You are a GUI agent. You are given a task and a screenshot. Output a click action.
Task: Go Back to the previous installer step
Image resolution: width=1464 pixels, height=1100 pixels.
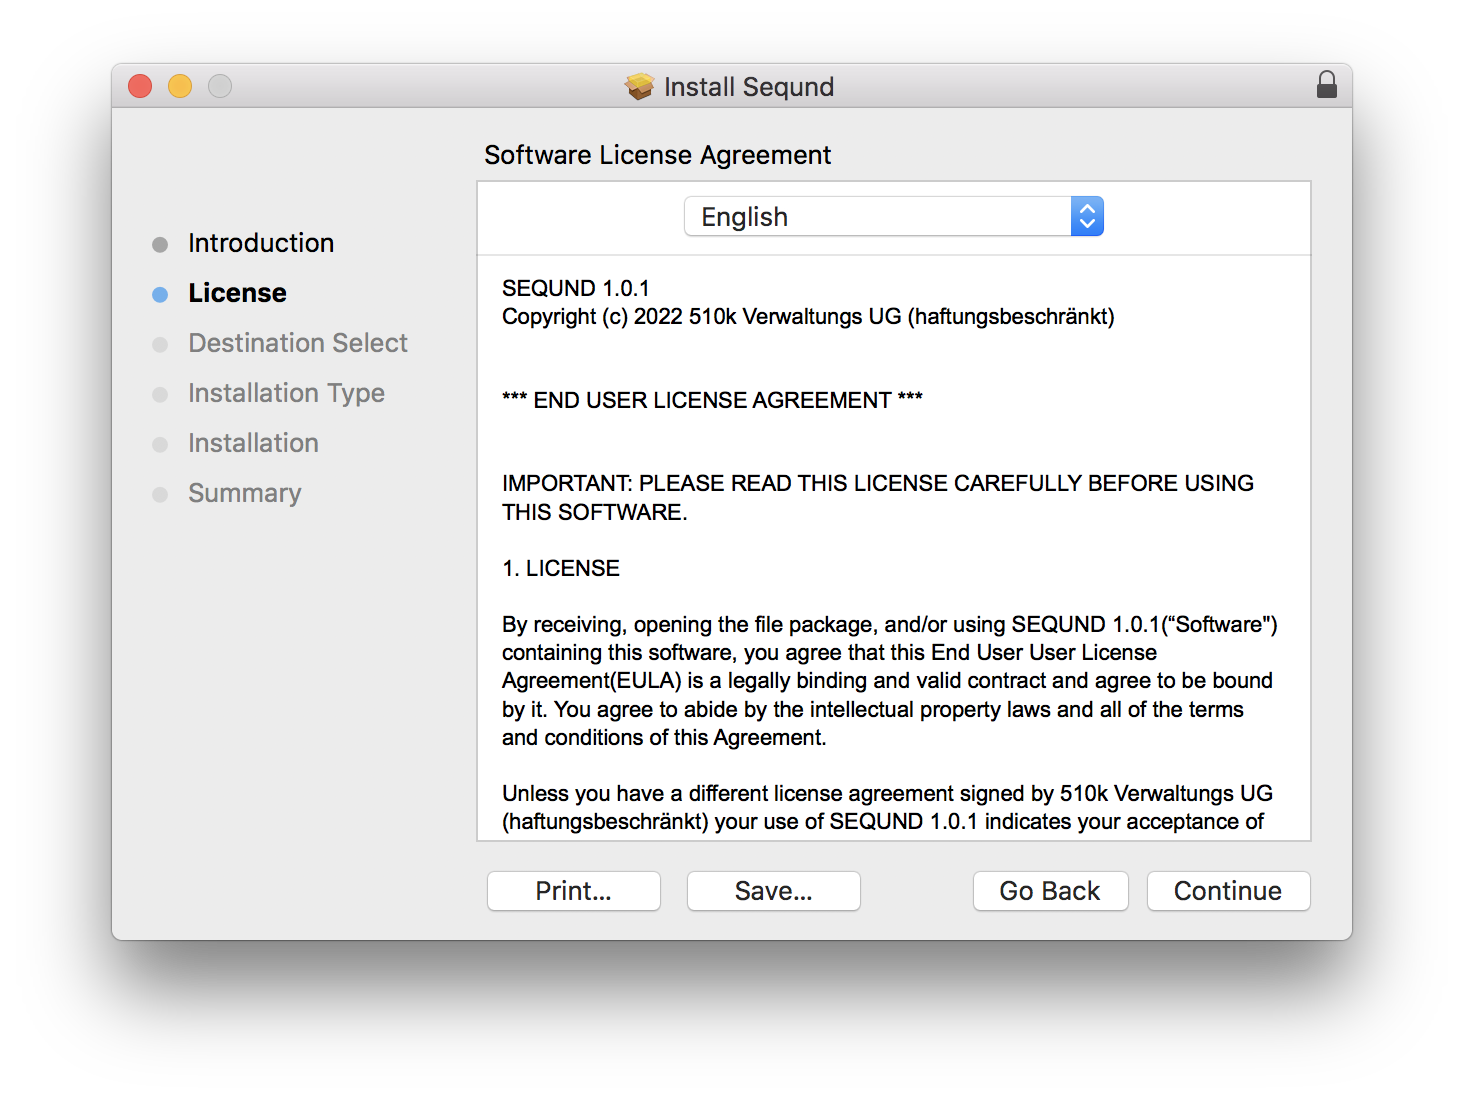pyautogui.click(x=1050, y=891)
